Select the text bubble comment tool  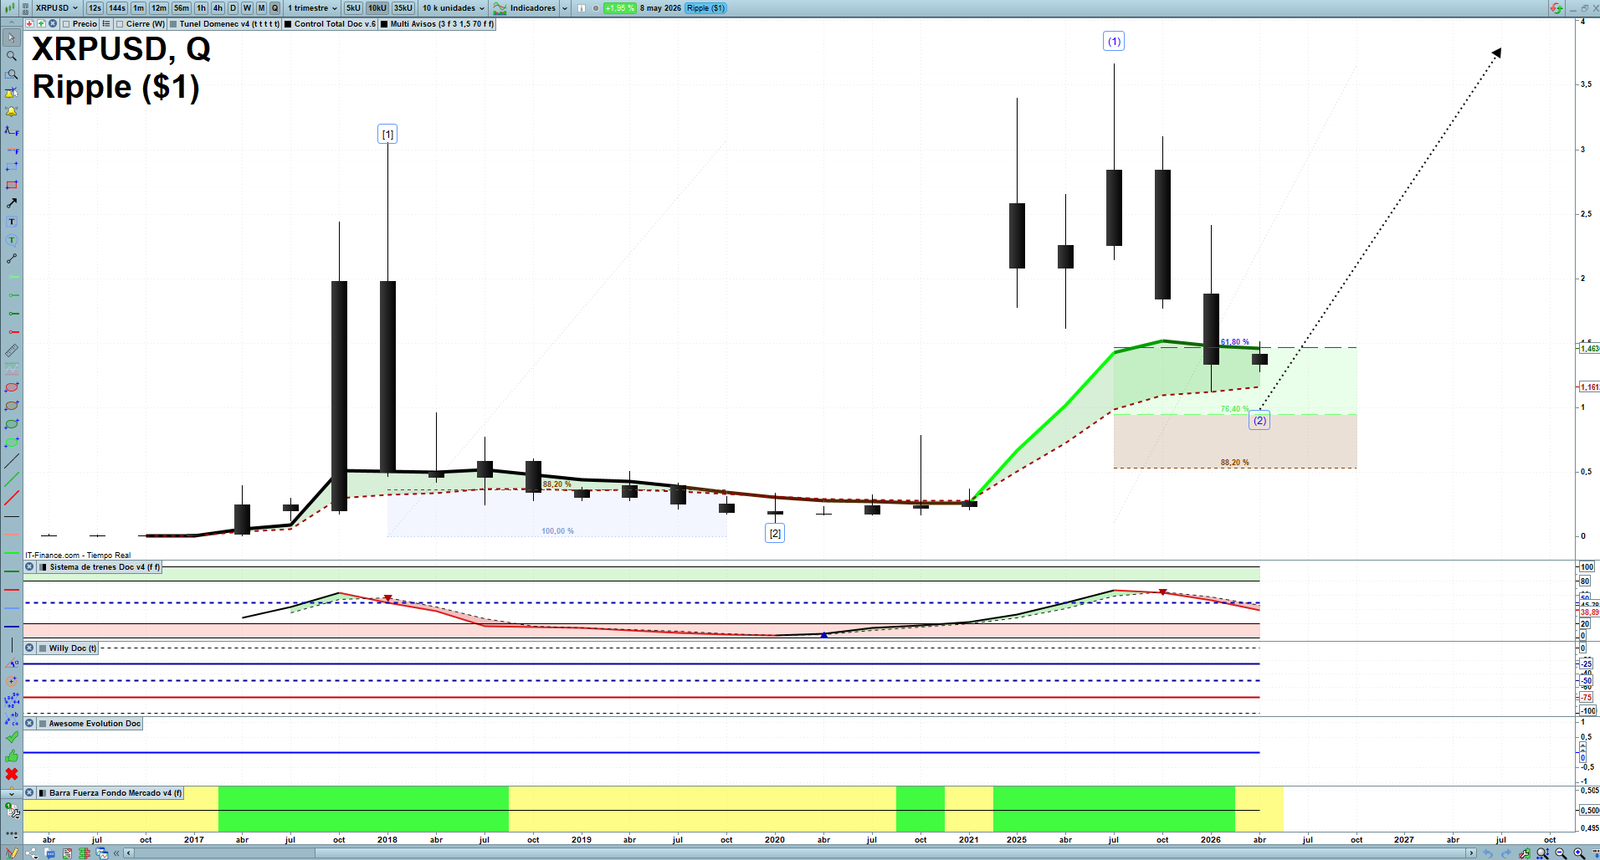click(x=12, y=240)
